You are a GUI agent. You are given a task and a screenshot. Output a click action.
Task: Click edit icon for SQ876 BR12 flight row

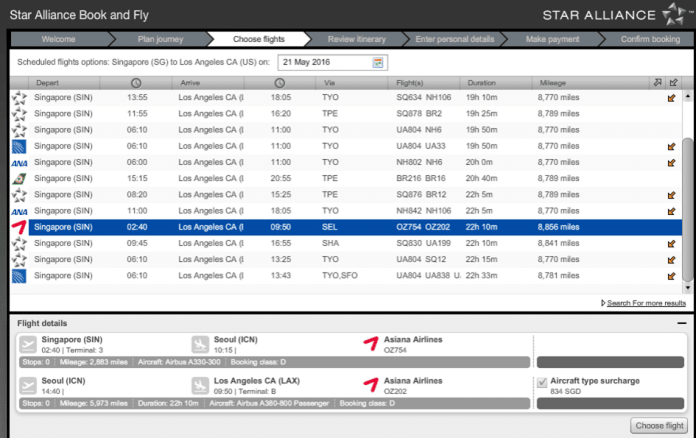(672, 195)
